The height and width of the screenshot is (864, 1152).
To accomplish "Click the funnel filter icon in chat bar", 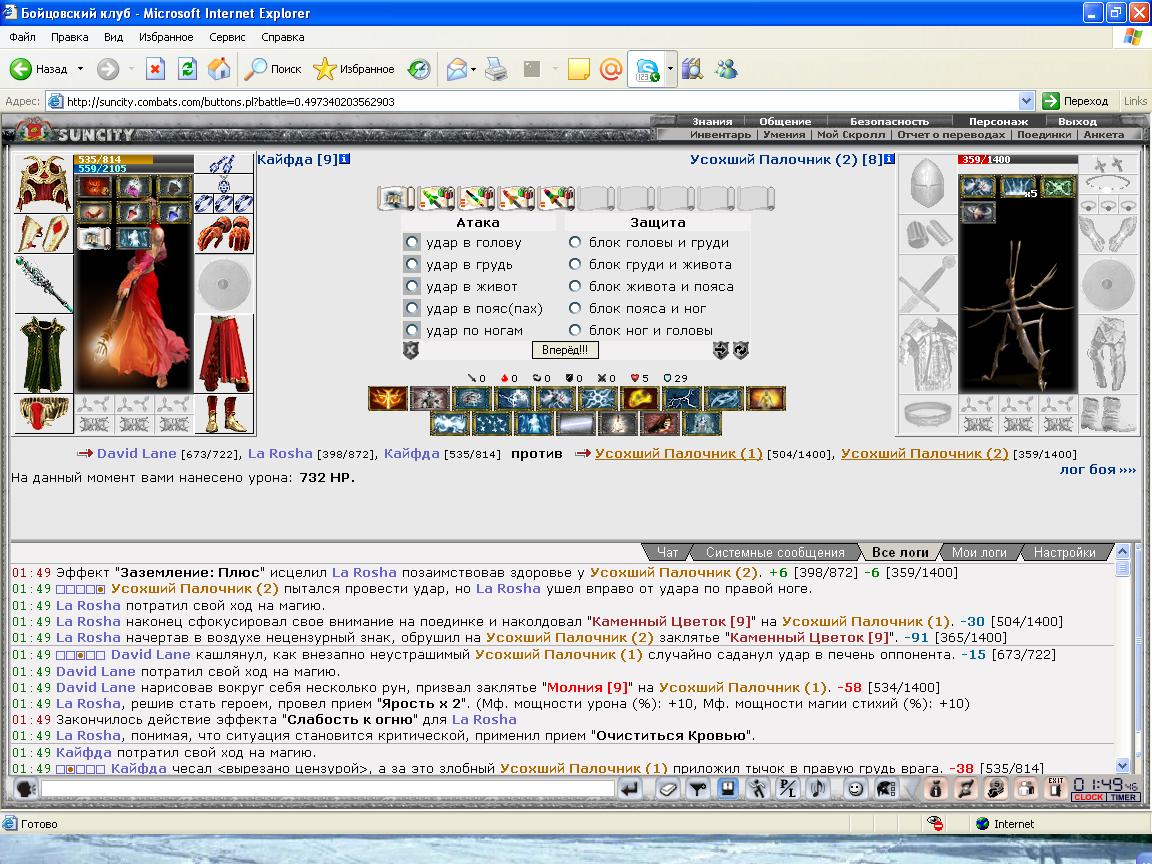I will (697, 789).
